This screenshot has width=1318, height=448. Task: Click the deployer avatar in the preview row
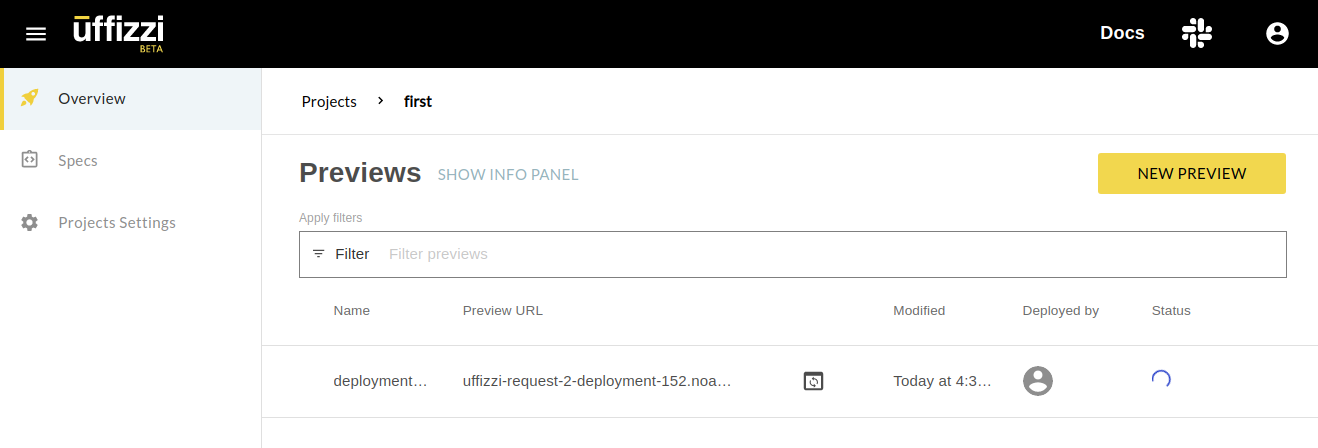pos(1038,381)
